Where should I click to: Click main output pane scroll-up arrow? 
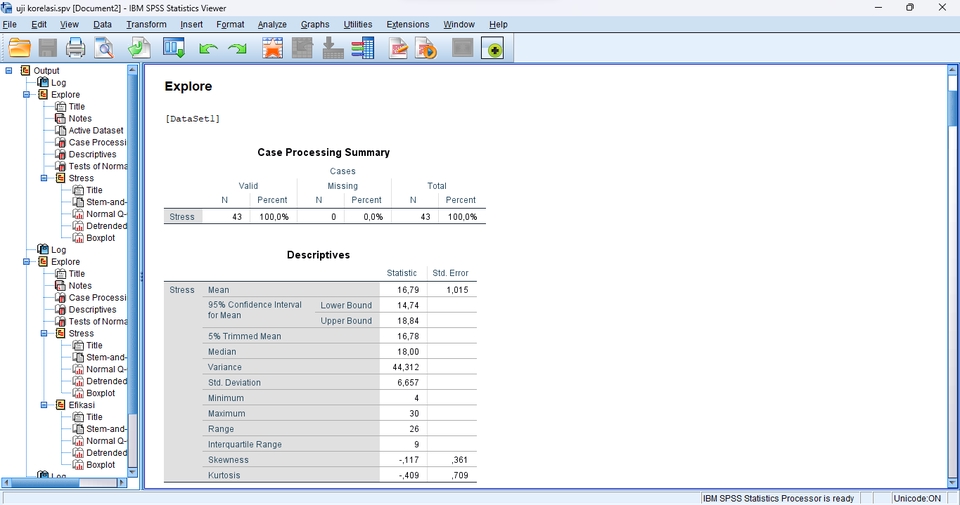pos(953,70)
